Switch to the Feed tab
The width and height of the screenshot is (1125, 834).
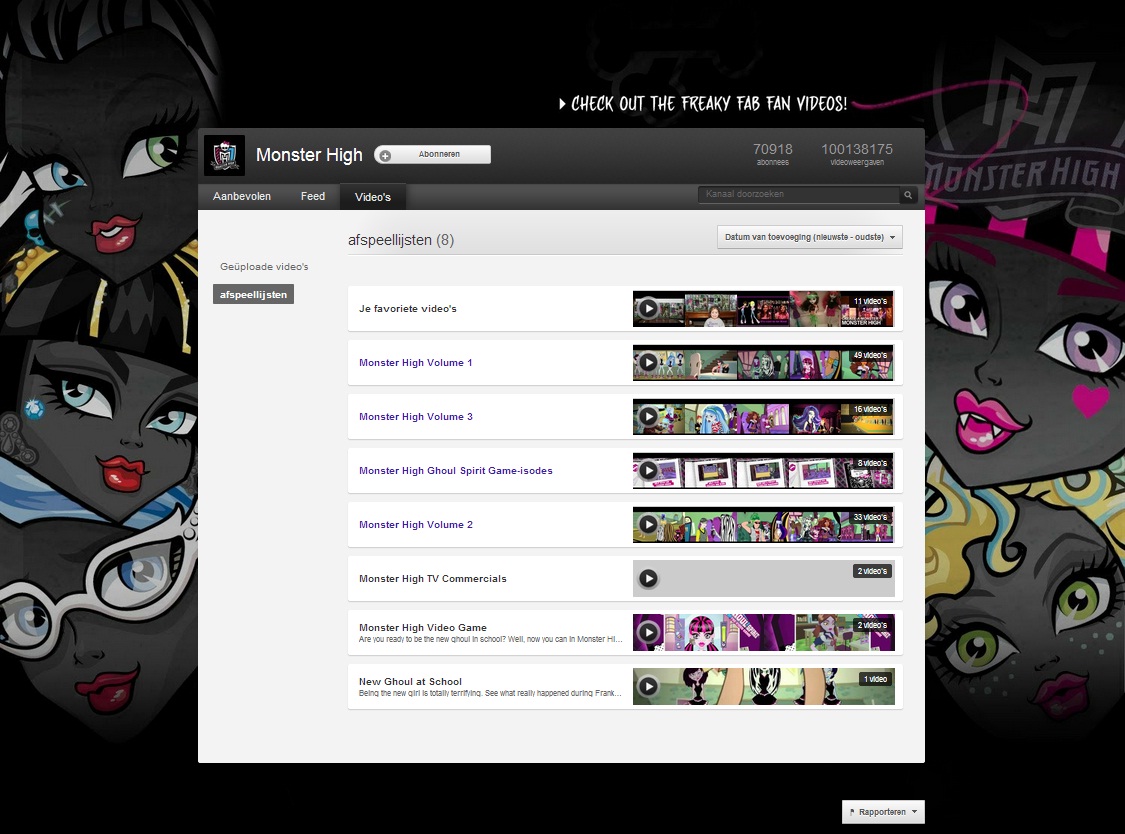click(x=313, y=196)
